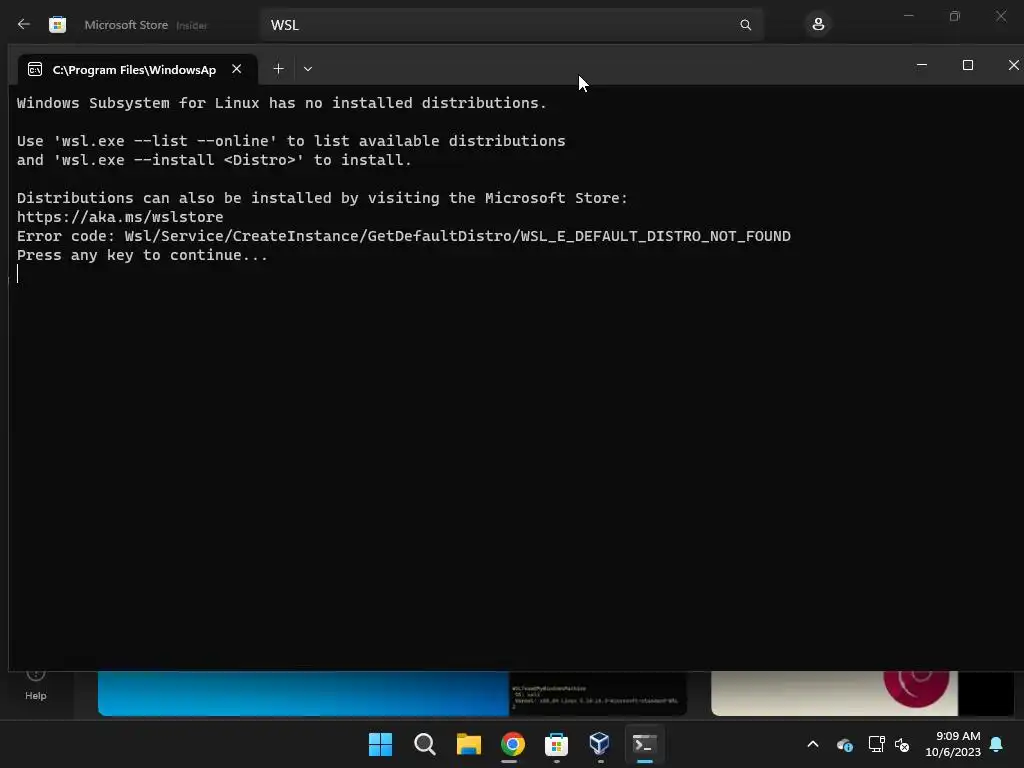The height and width of the screenshot is (768, 1024).
Task: Open VirtualBox from the taskbar
Action: point(600,744)
